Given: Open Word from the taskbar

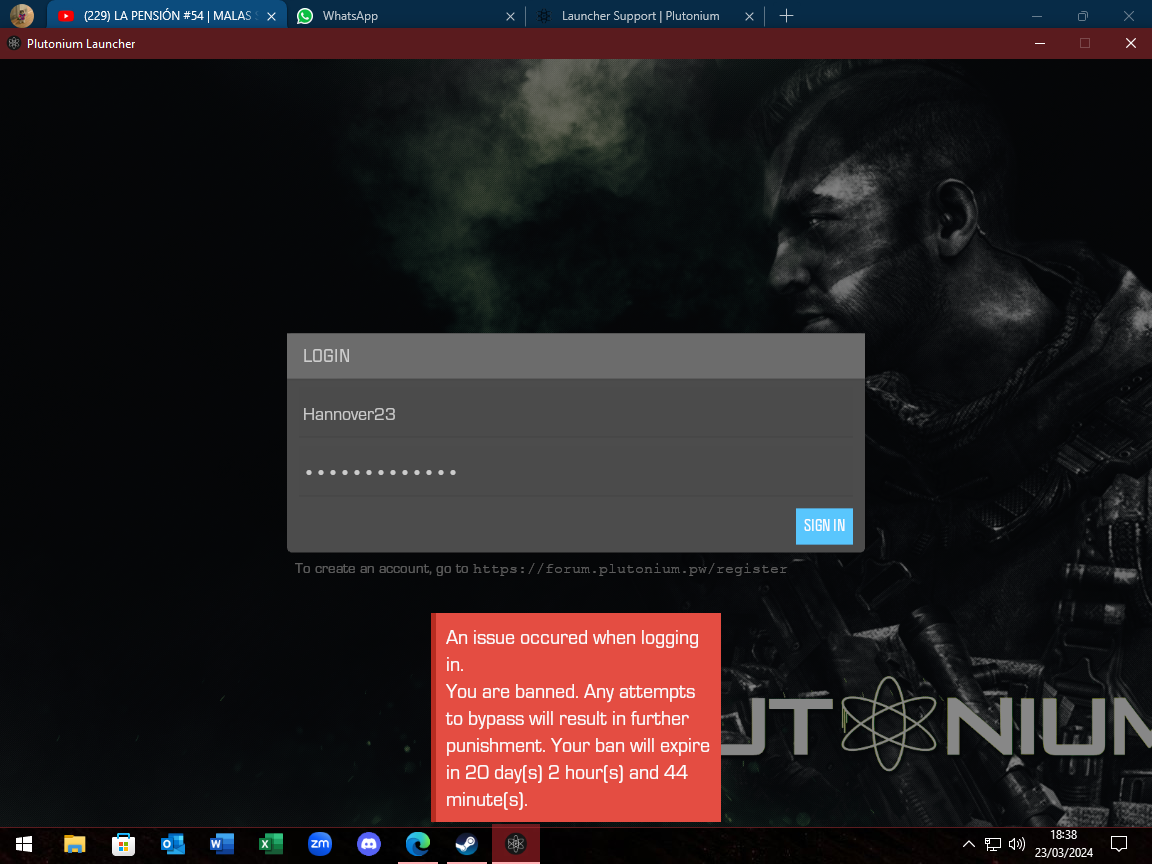Looking at the screenshot, I should tap(222, 844).
